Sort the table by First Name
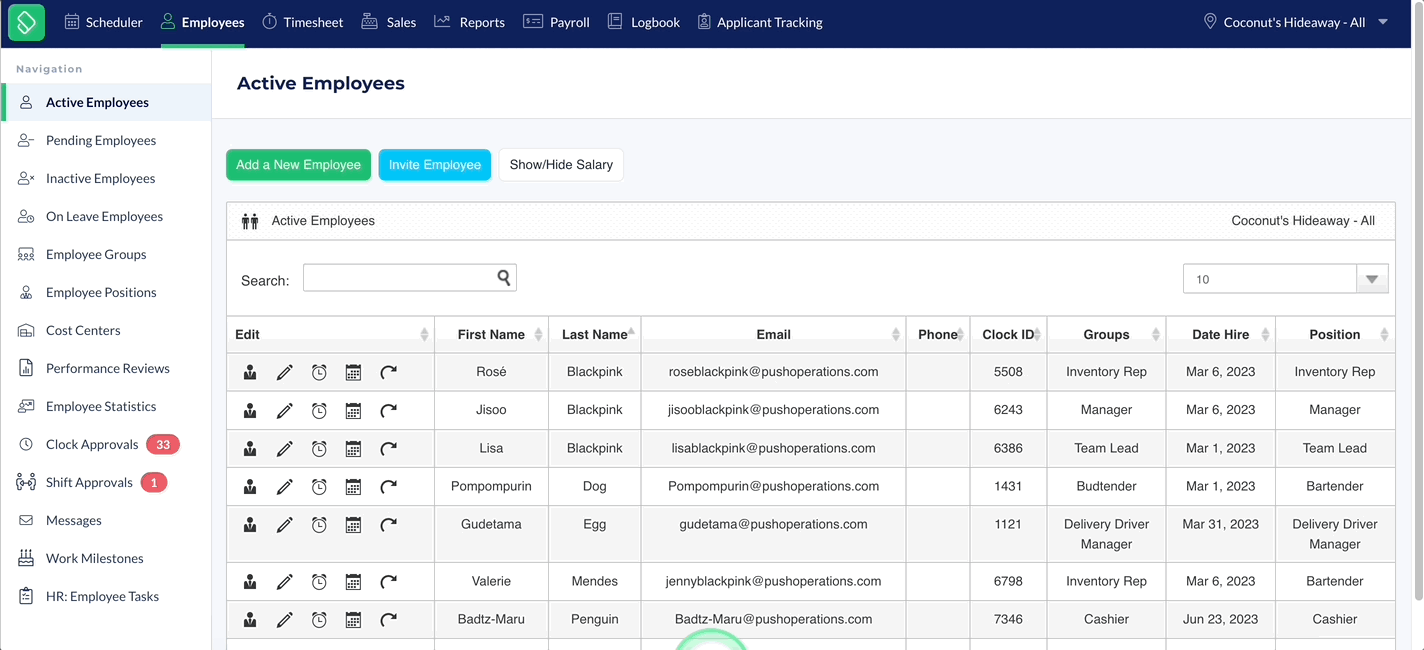Image resolution: width=1424 pixels, height=650 pixels. (491, 334)
